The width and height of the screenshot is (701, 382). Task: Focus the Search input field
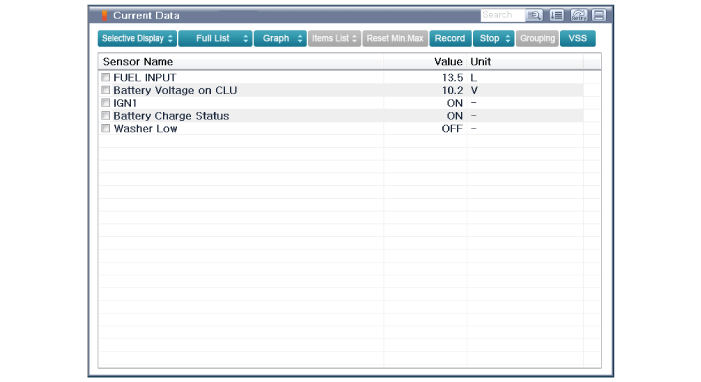click(503, 15)
